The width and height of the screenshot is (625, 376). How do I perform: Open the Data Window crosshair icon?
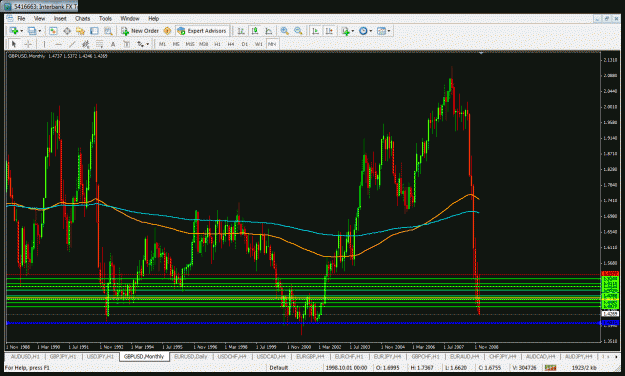[x=67, y=31]
